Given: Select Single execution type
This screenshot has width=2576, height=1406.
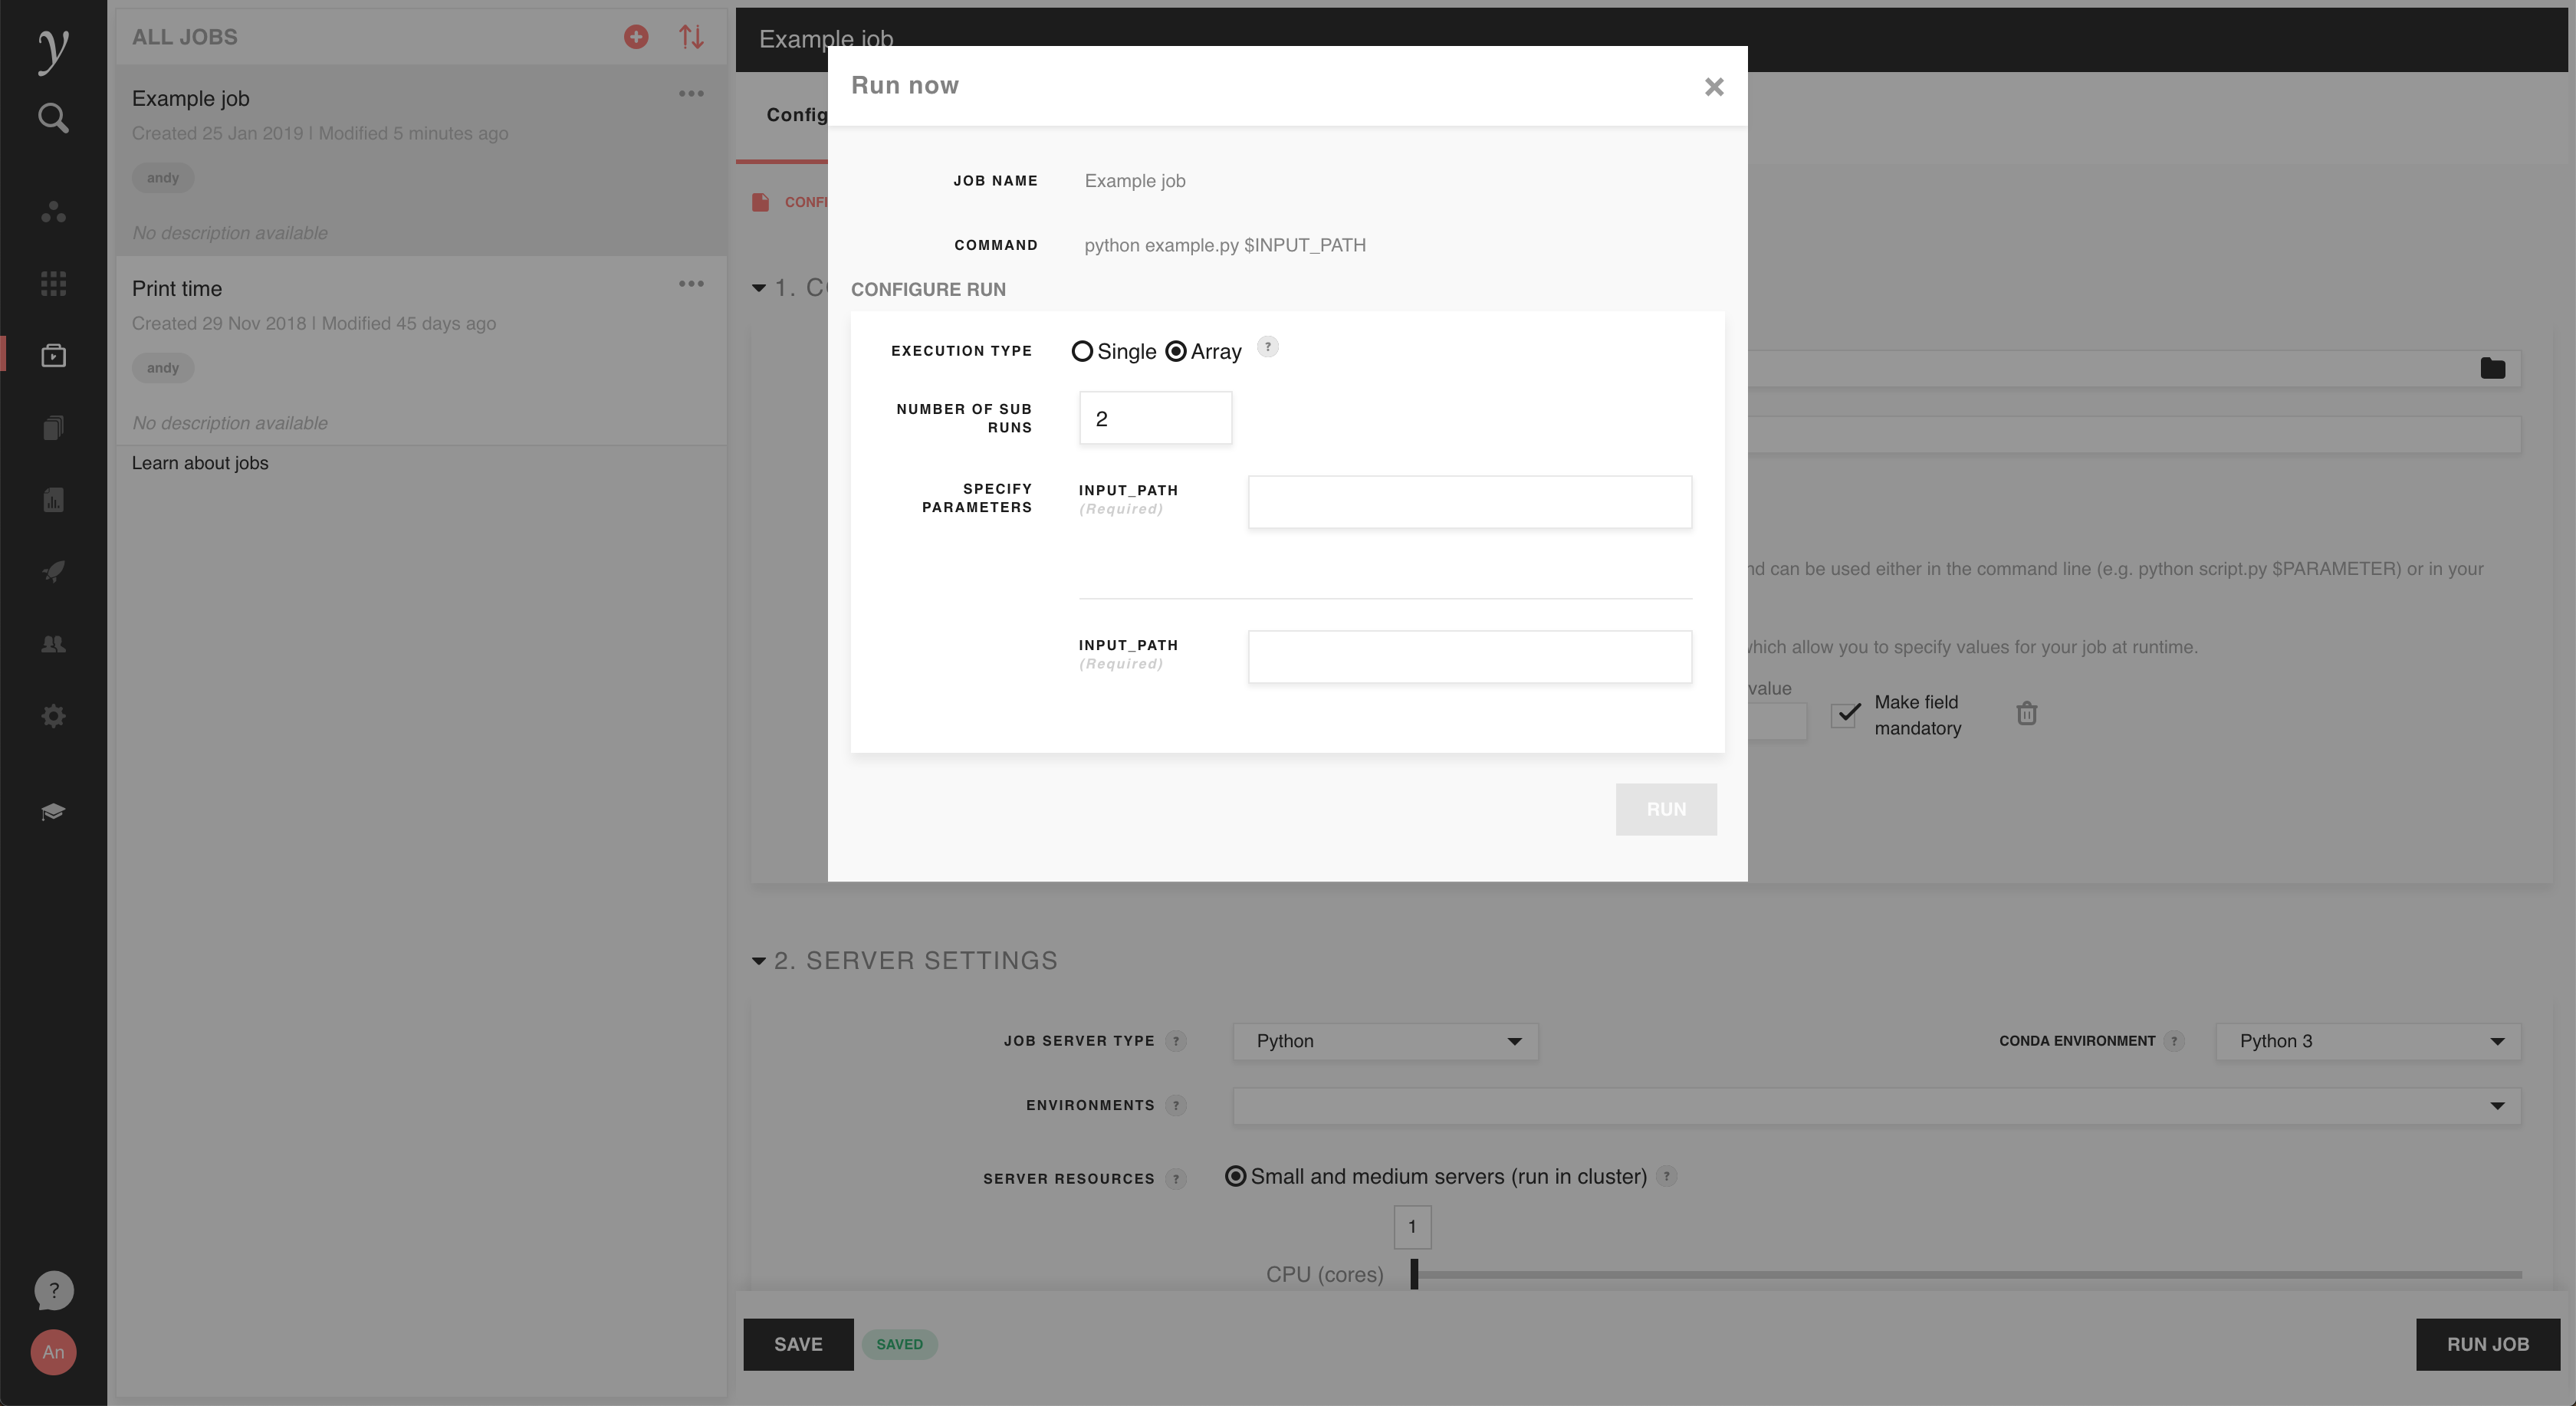Looking at the screenshot, I should coord(1082,351).
